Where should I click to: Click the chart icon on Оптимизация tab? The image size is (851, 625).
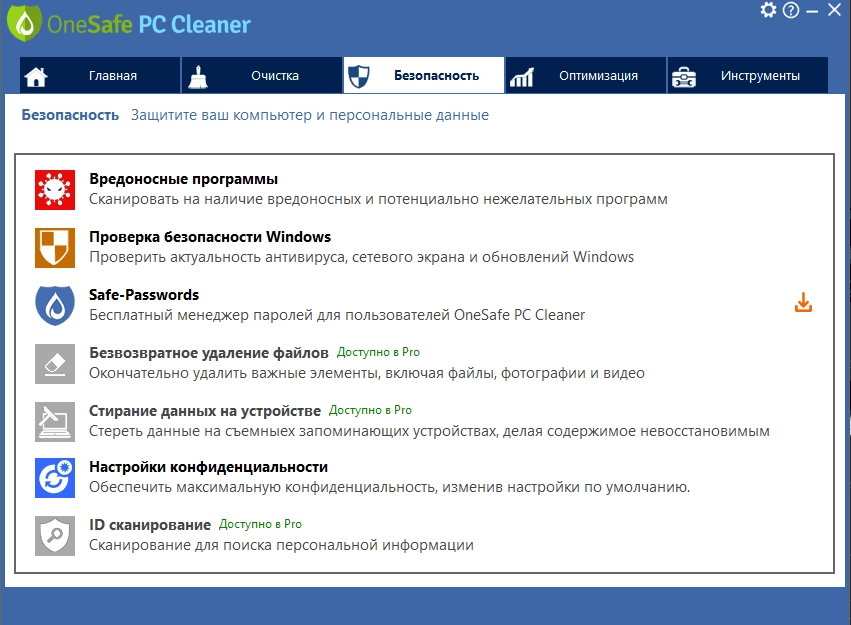(x=522, y=78)
